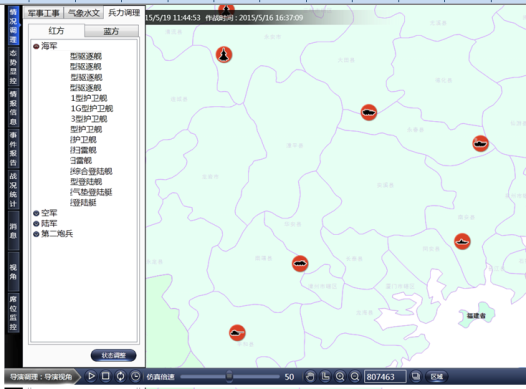Viewport: 526px width, 389px height.
Task: Click the circular-arrows refresh icon
Action: tap(120, 376)
